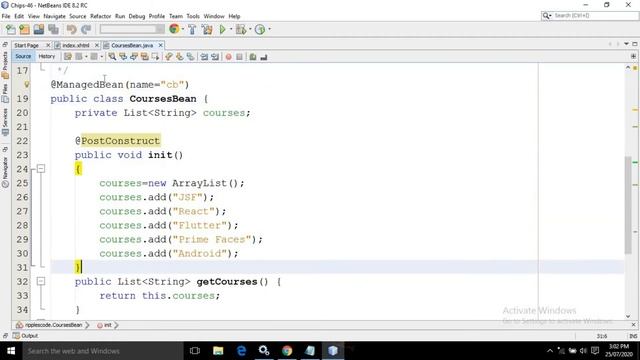
Task: Open the editor documents list dropdown arrow
Action: (x=626, y=44)
